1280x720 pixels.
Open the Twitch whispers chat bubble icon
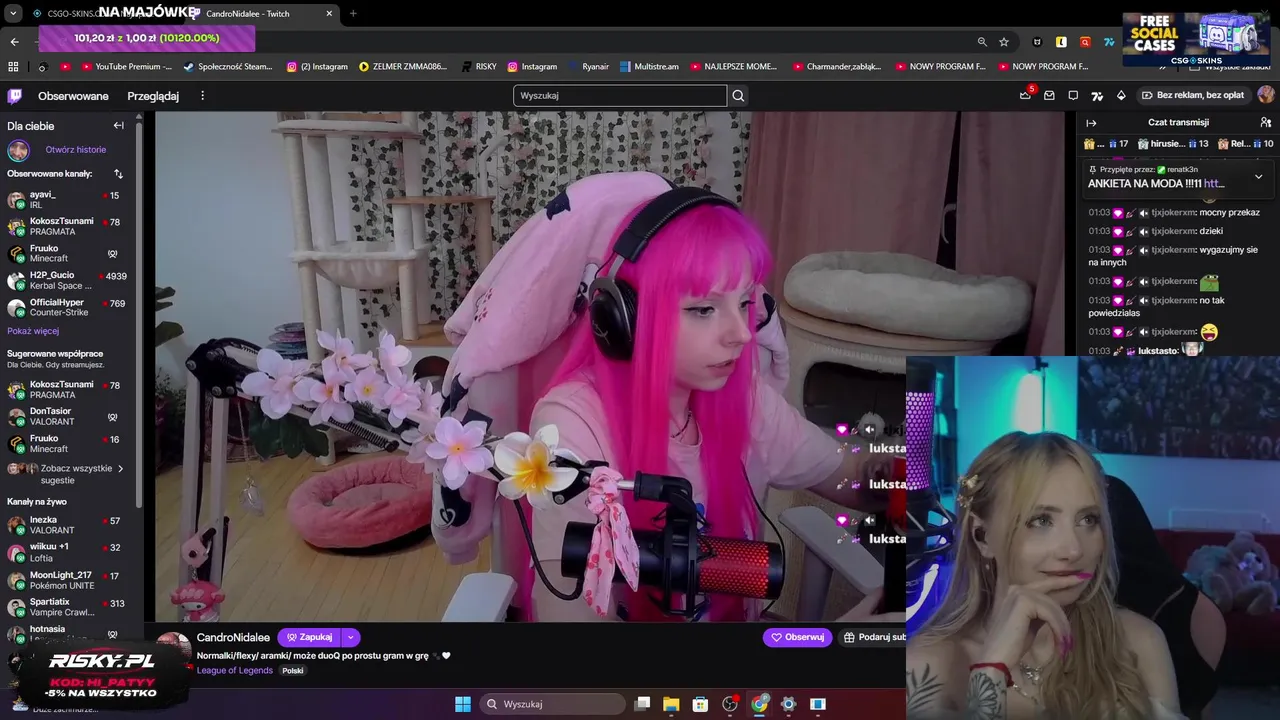pos(1073,96)
